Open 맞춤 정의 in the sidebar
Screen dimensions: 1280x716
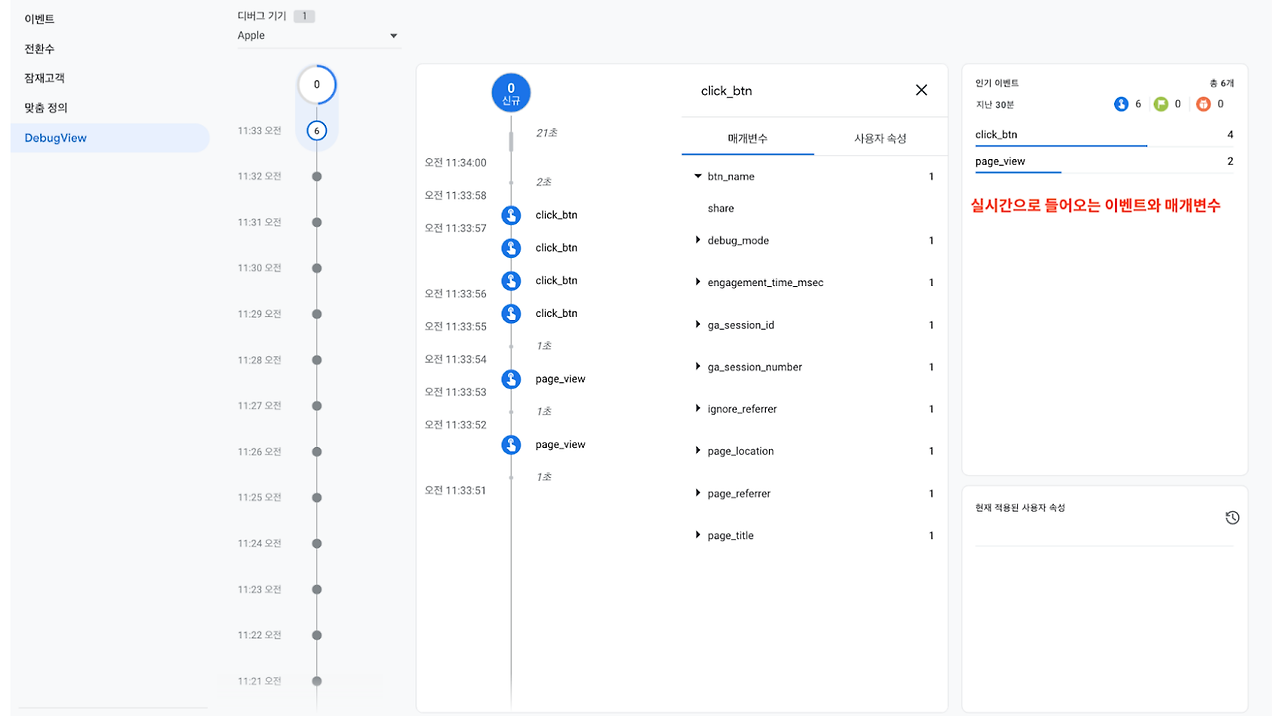tap(46, 107)
